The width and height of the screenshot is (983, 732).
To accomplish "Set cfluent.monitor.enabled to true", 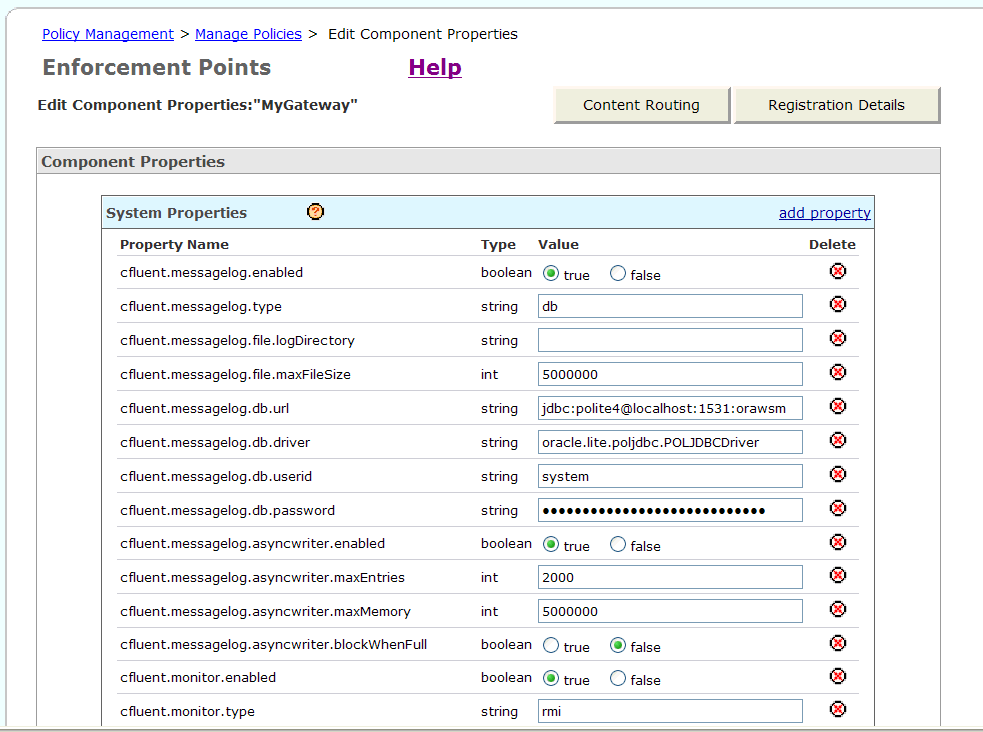I will [551, 678].
